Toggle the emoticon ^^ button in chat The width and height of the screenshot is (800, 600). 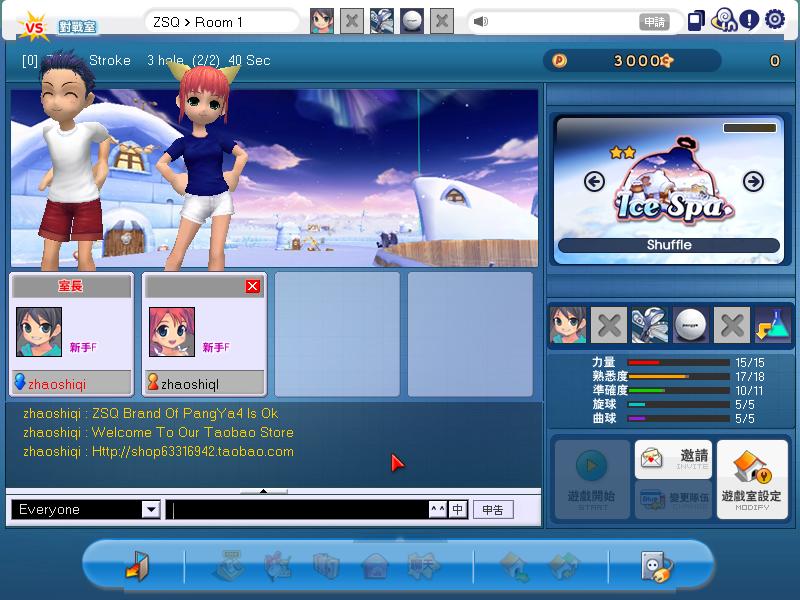pos(437,510)
